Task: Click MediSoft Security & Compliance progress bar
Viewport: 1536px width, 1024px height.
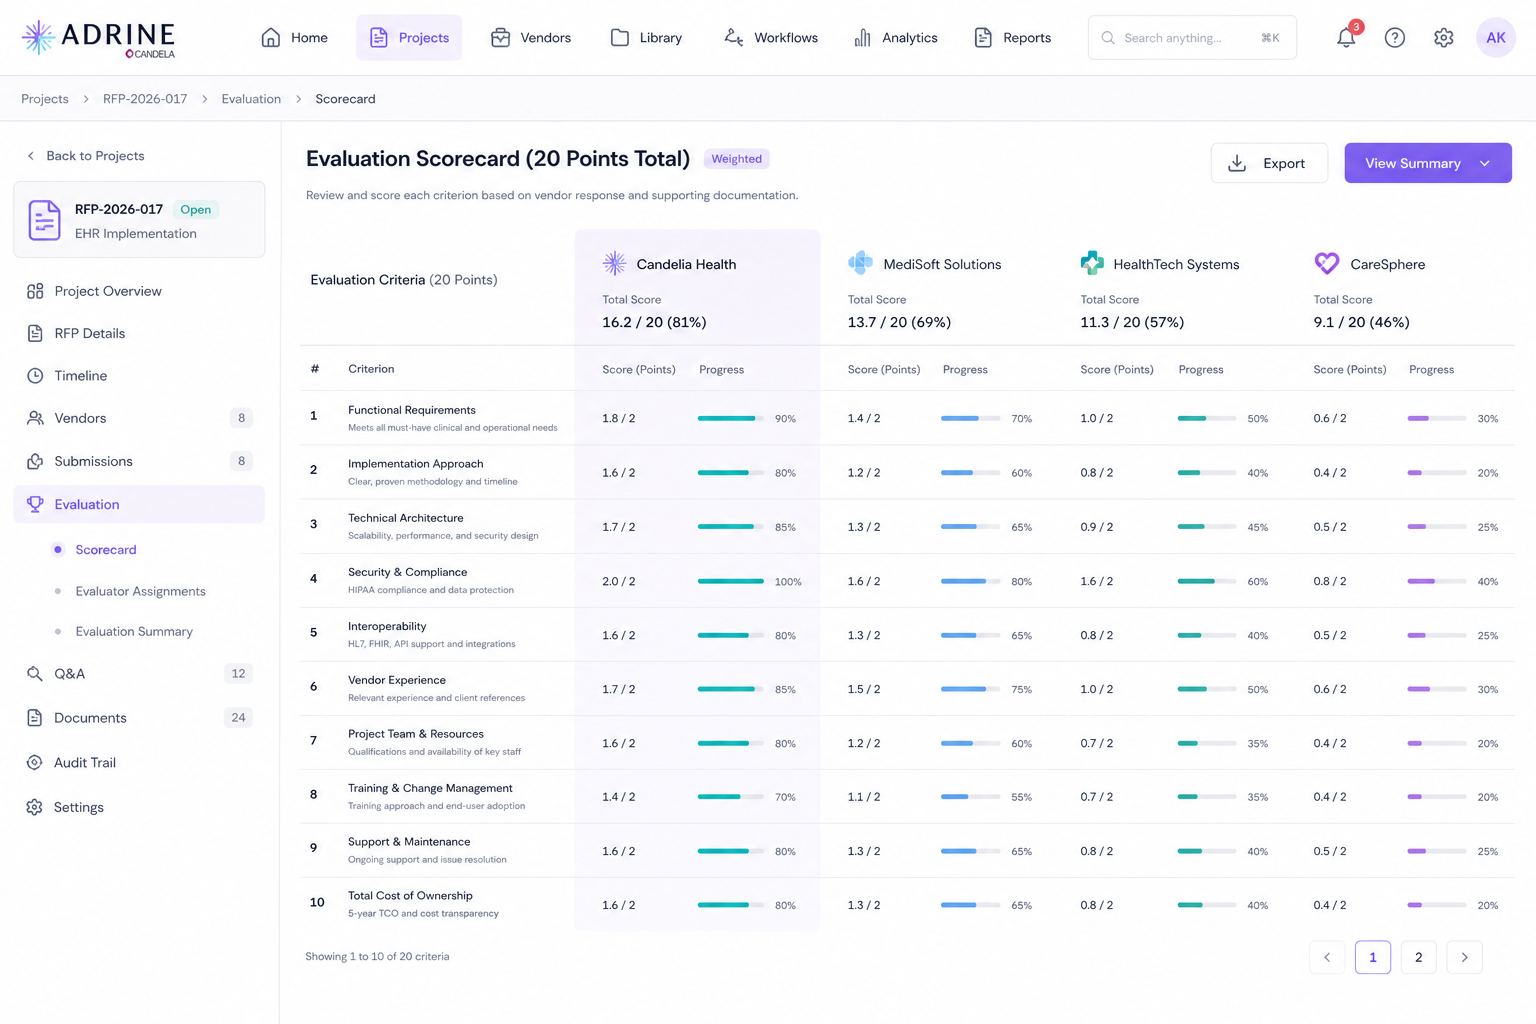Action: click(x=970, y=581)
